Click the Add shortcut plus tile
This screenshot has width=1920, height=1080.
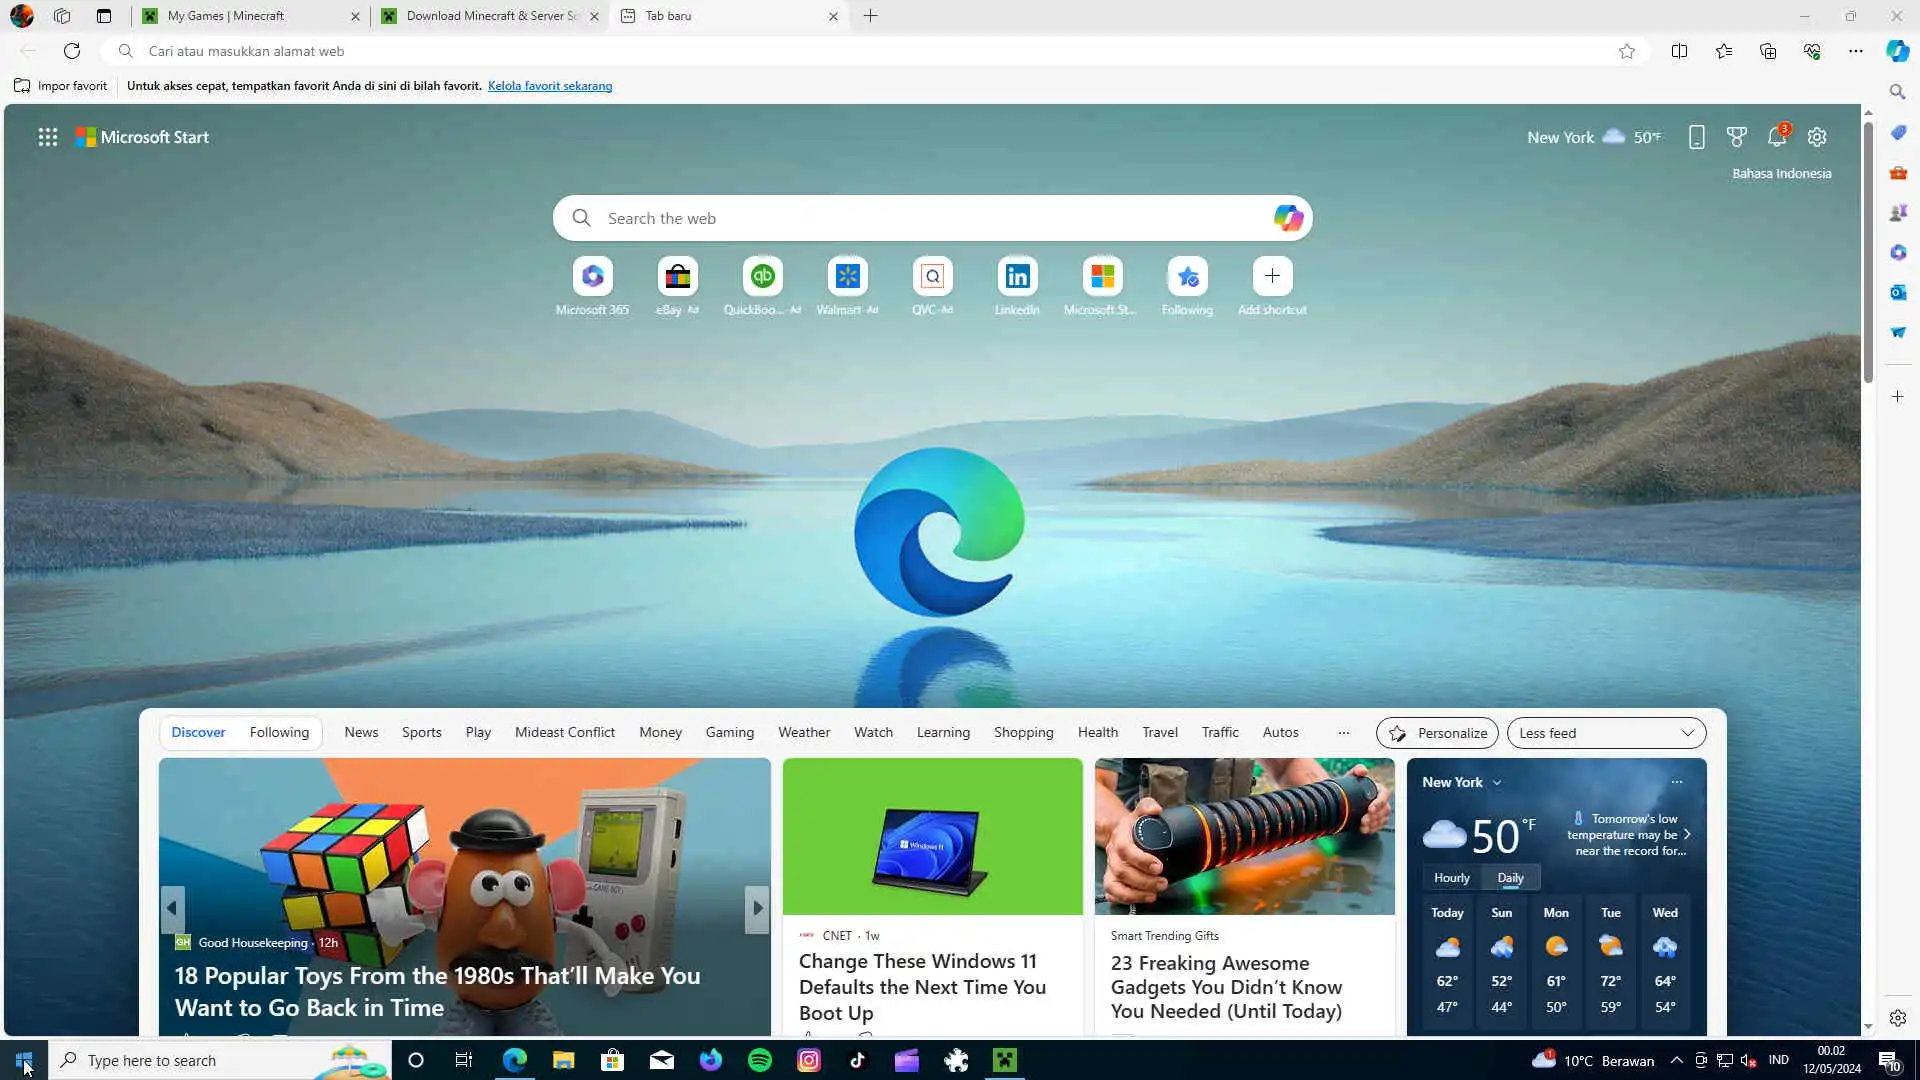point(1272,277)
